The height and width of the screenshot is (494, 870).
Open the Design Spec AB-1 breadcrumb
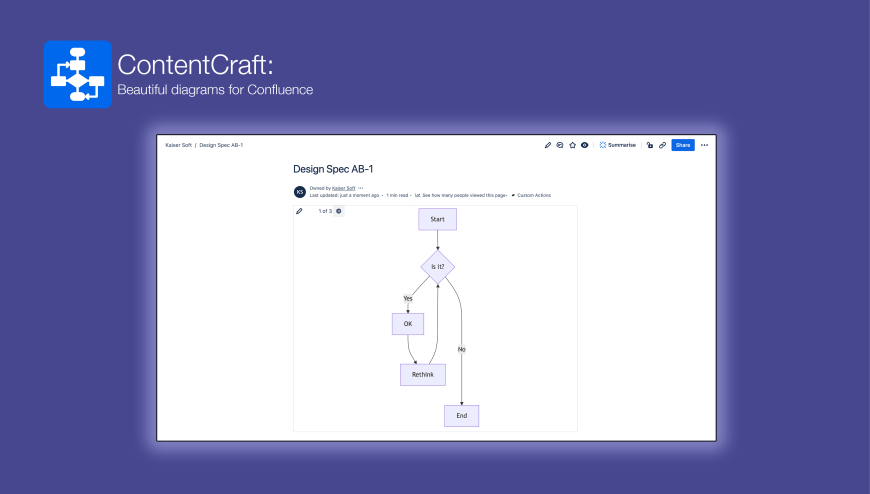point(221,145)
